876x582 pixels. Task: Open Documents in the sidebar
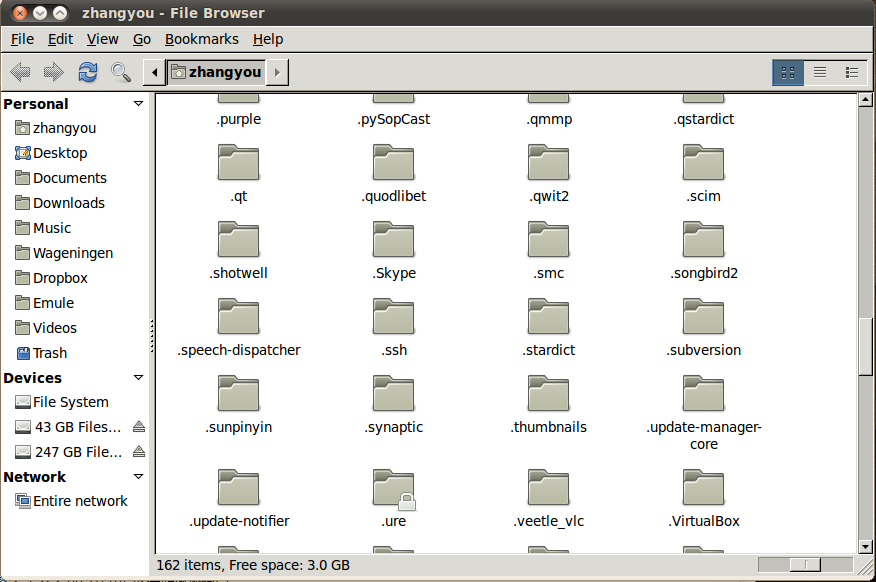(x=60, y=178)
